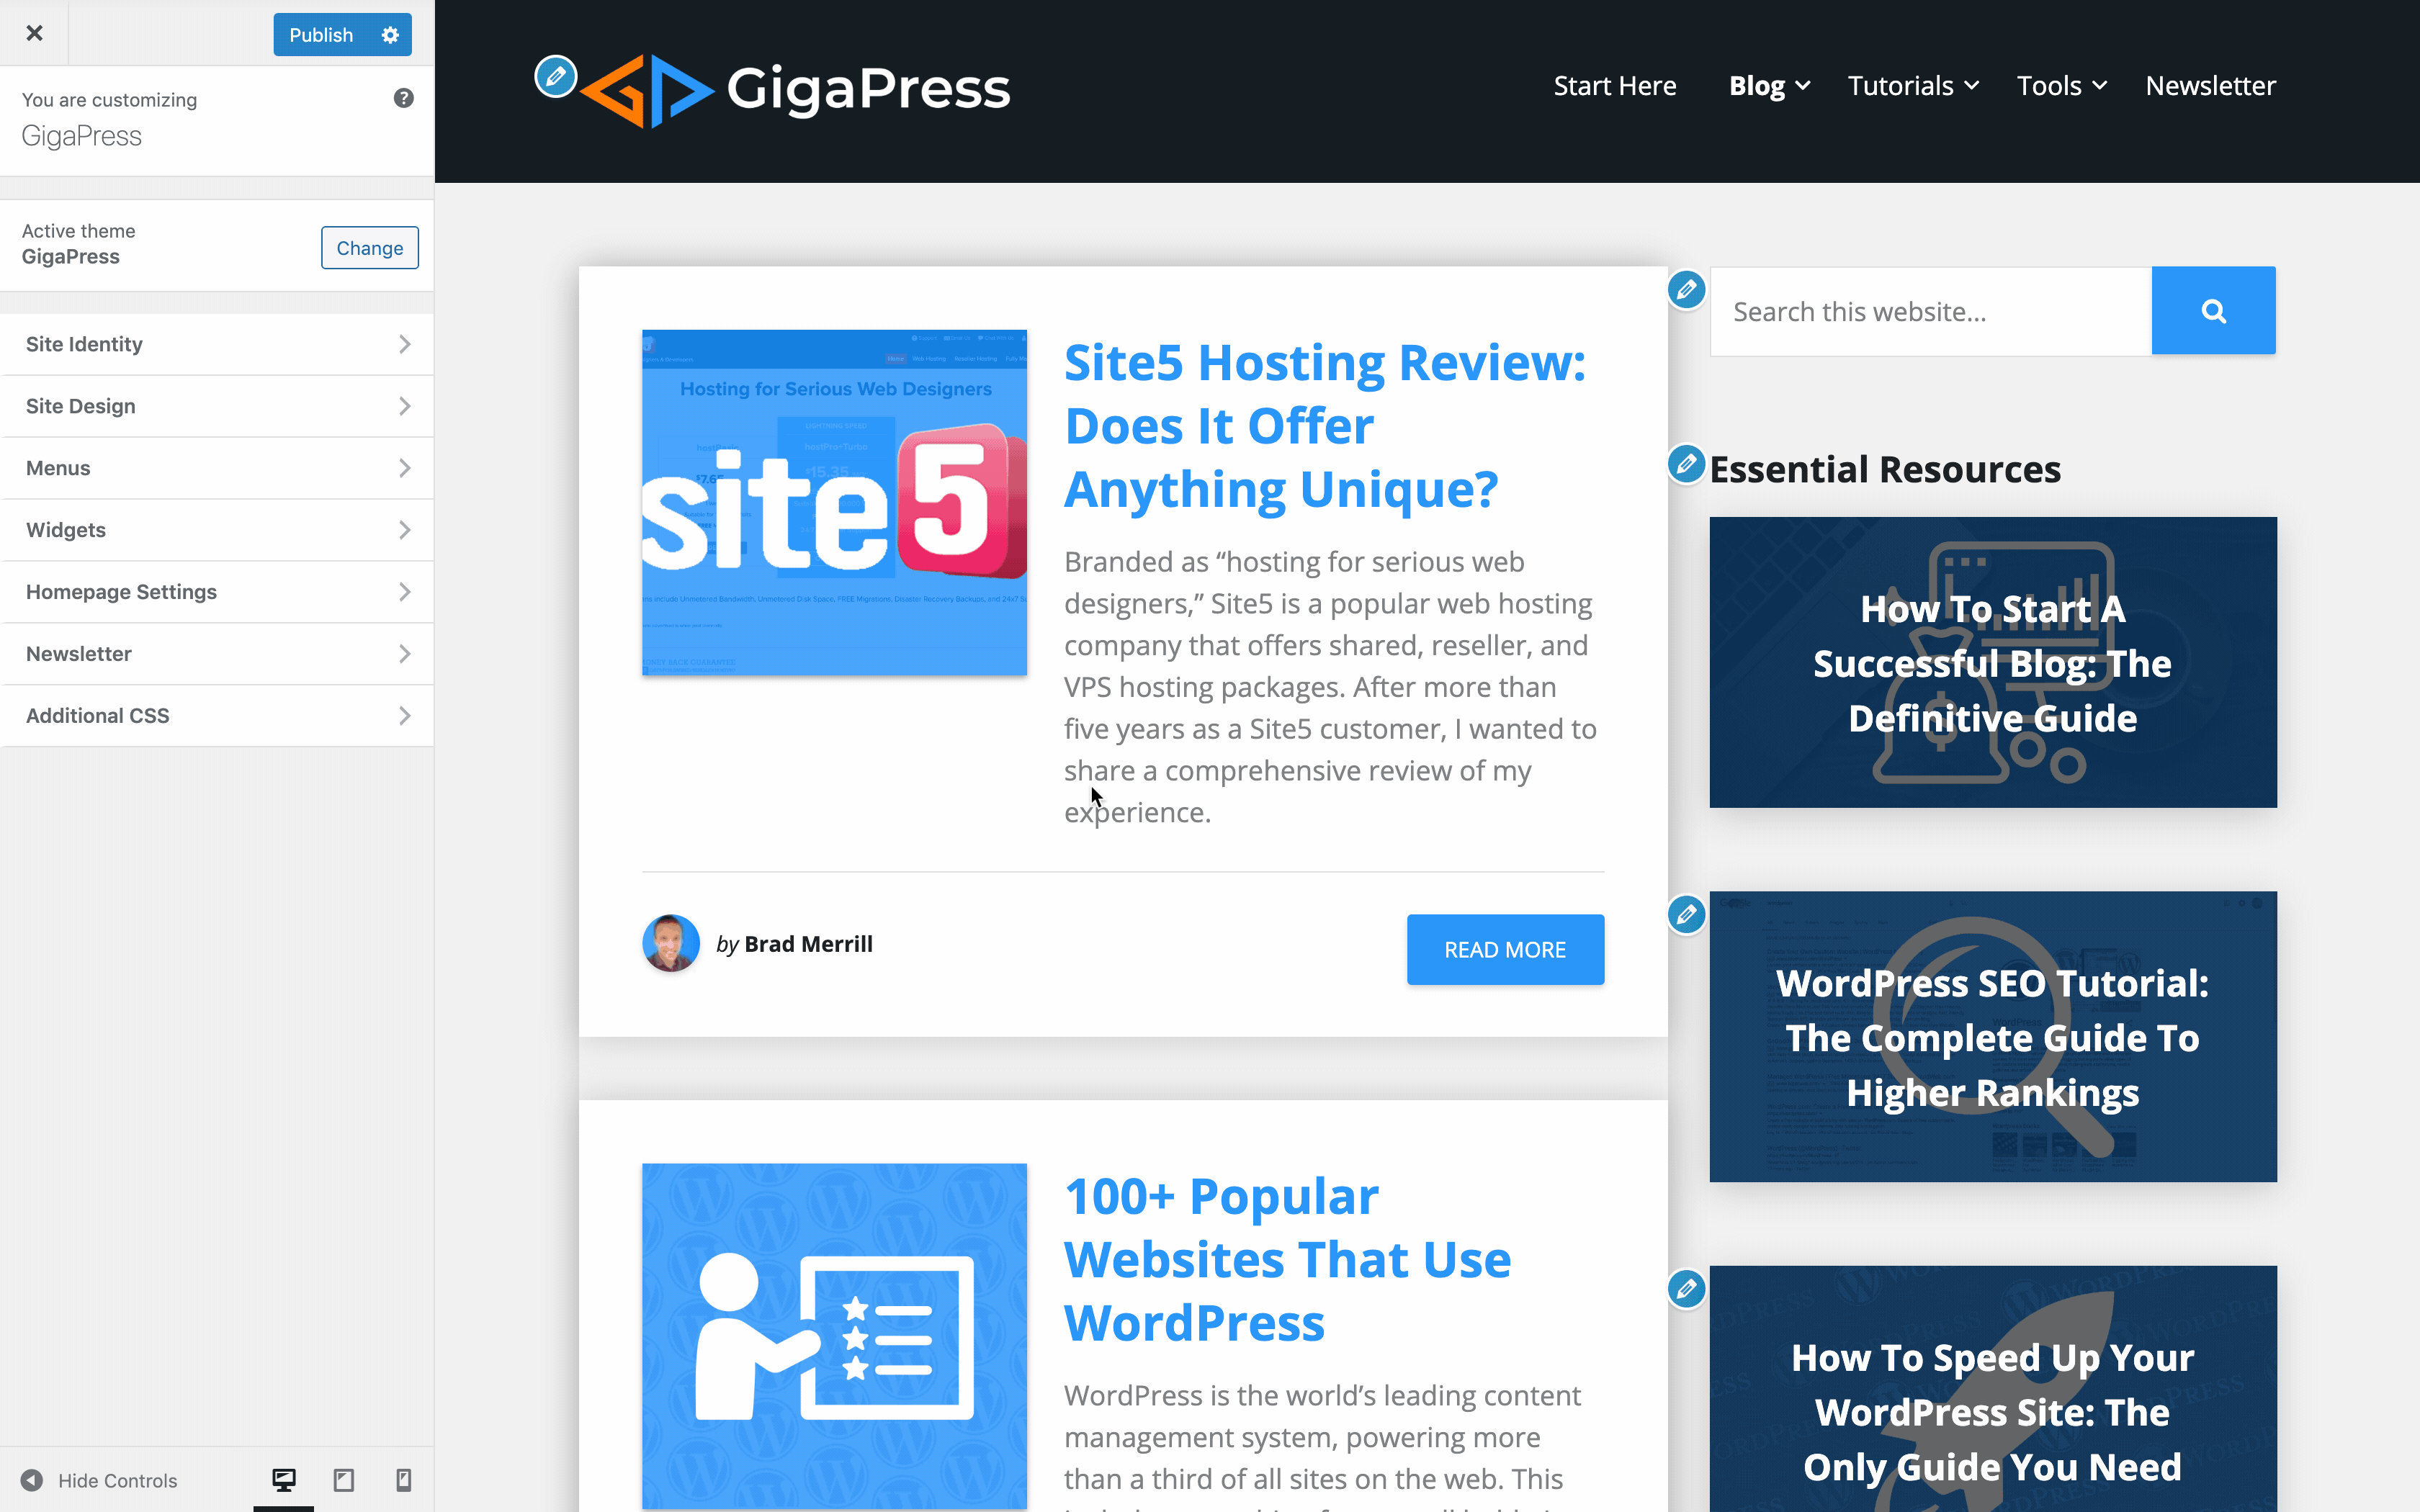The width and height of the screenshot is (2420, 1512).
Task: Click the tablet preview icon at bottom
Action: 344,1480
